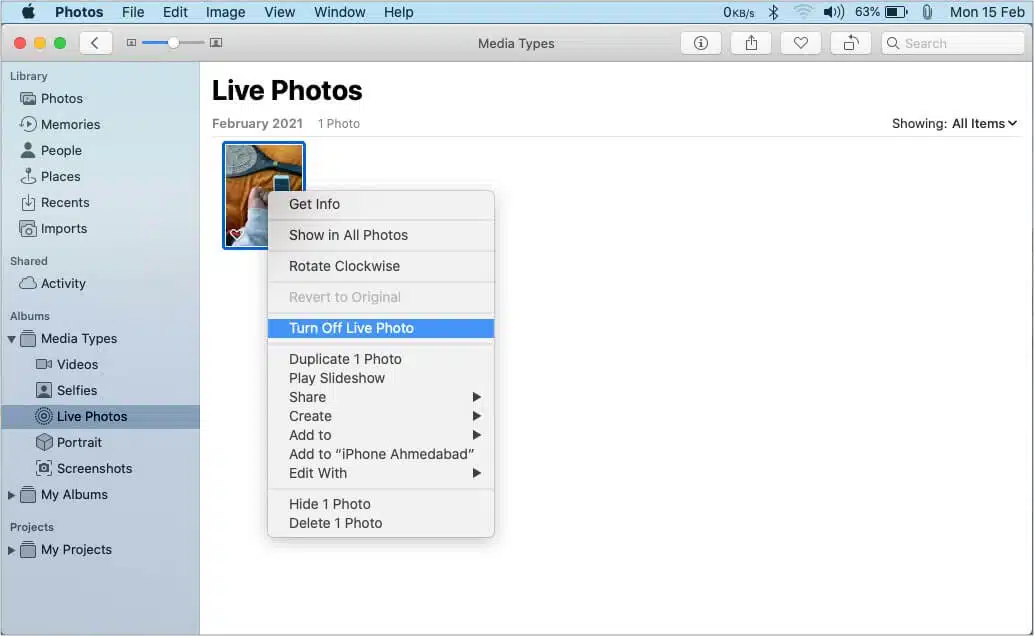Click the Get Info toolbar icon
This screenshot has height=636, width=1034.
pos(700,43)
